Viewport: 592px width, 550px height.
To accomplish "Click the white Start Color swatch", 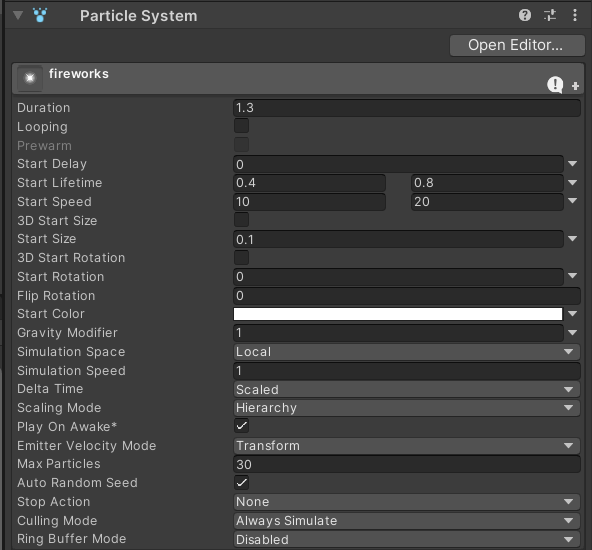I will pos(398,314).
